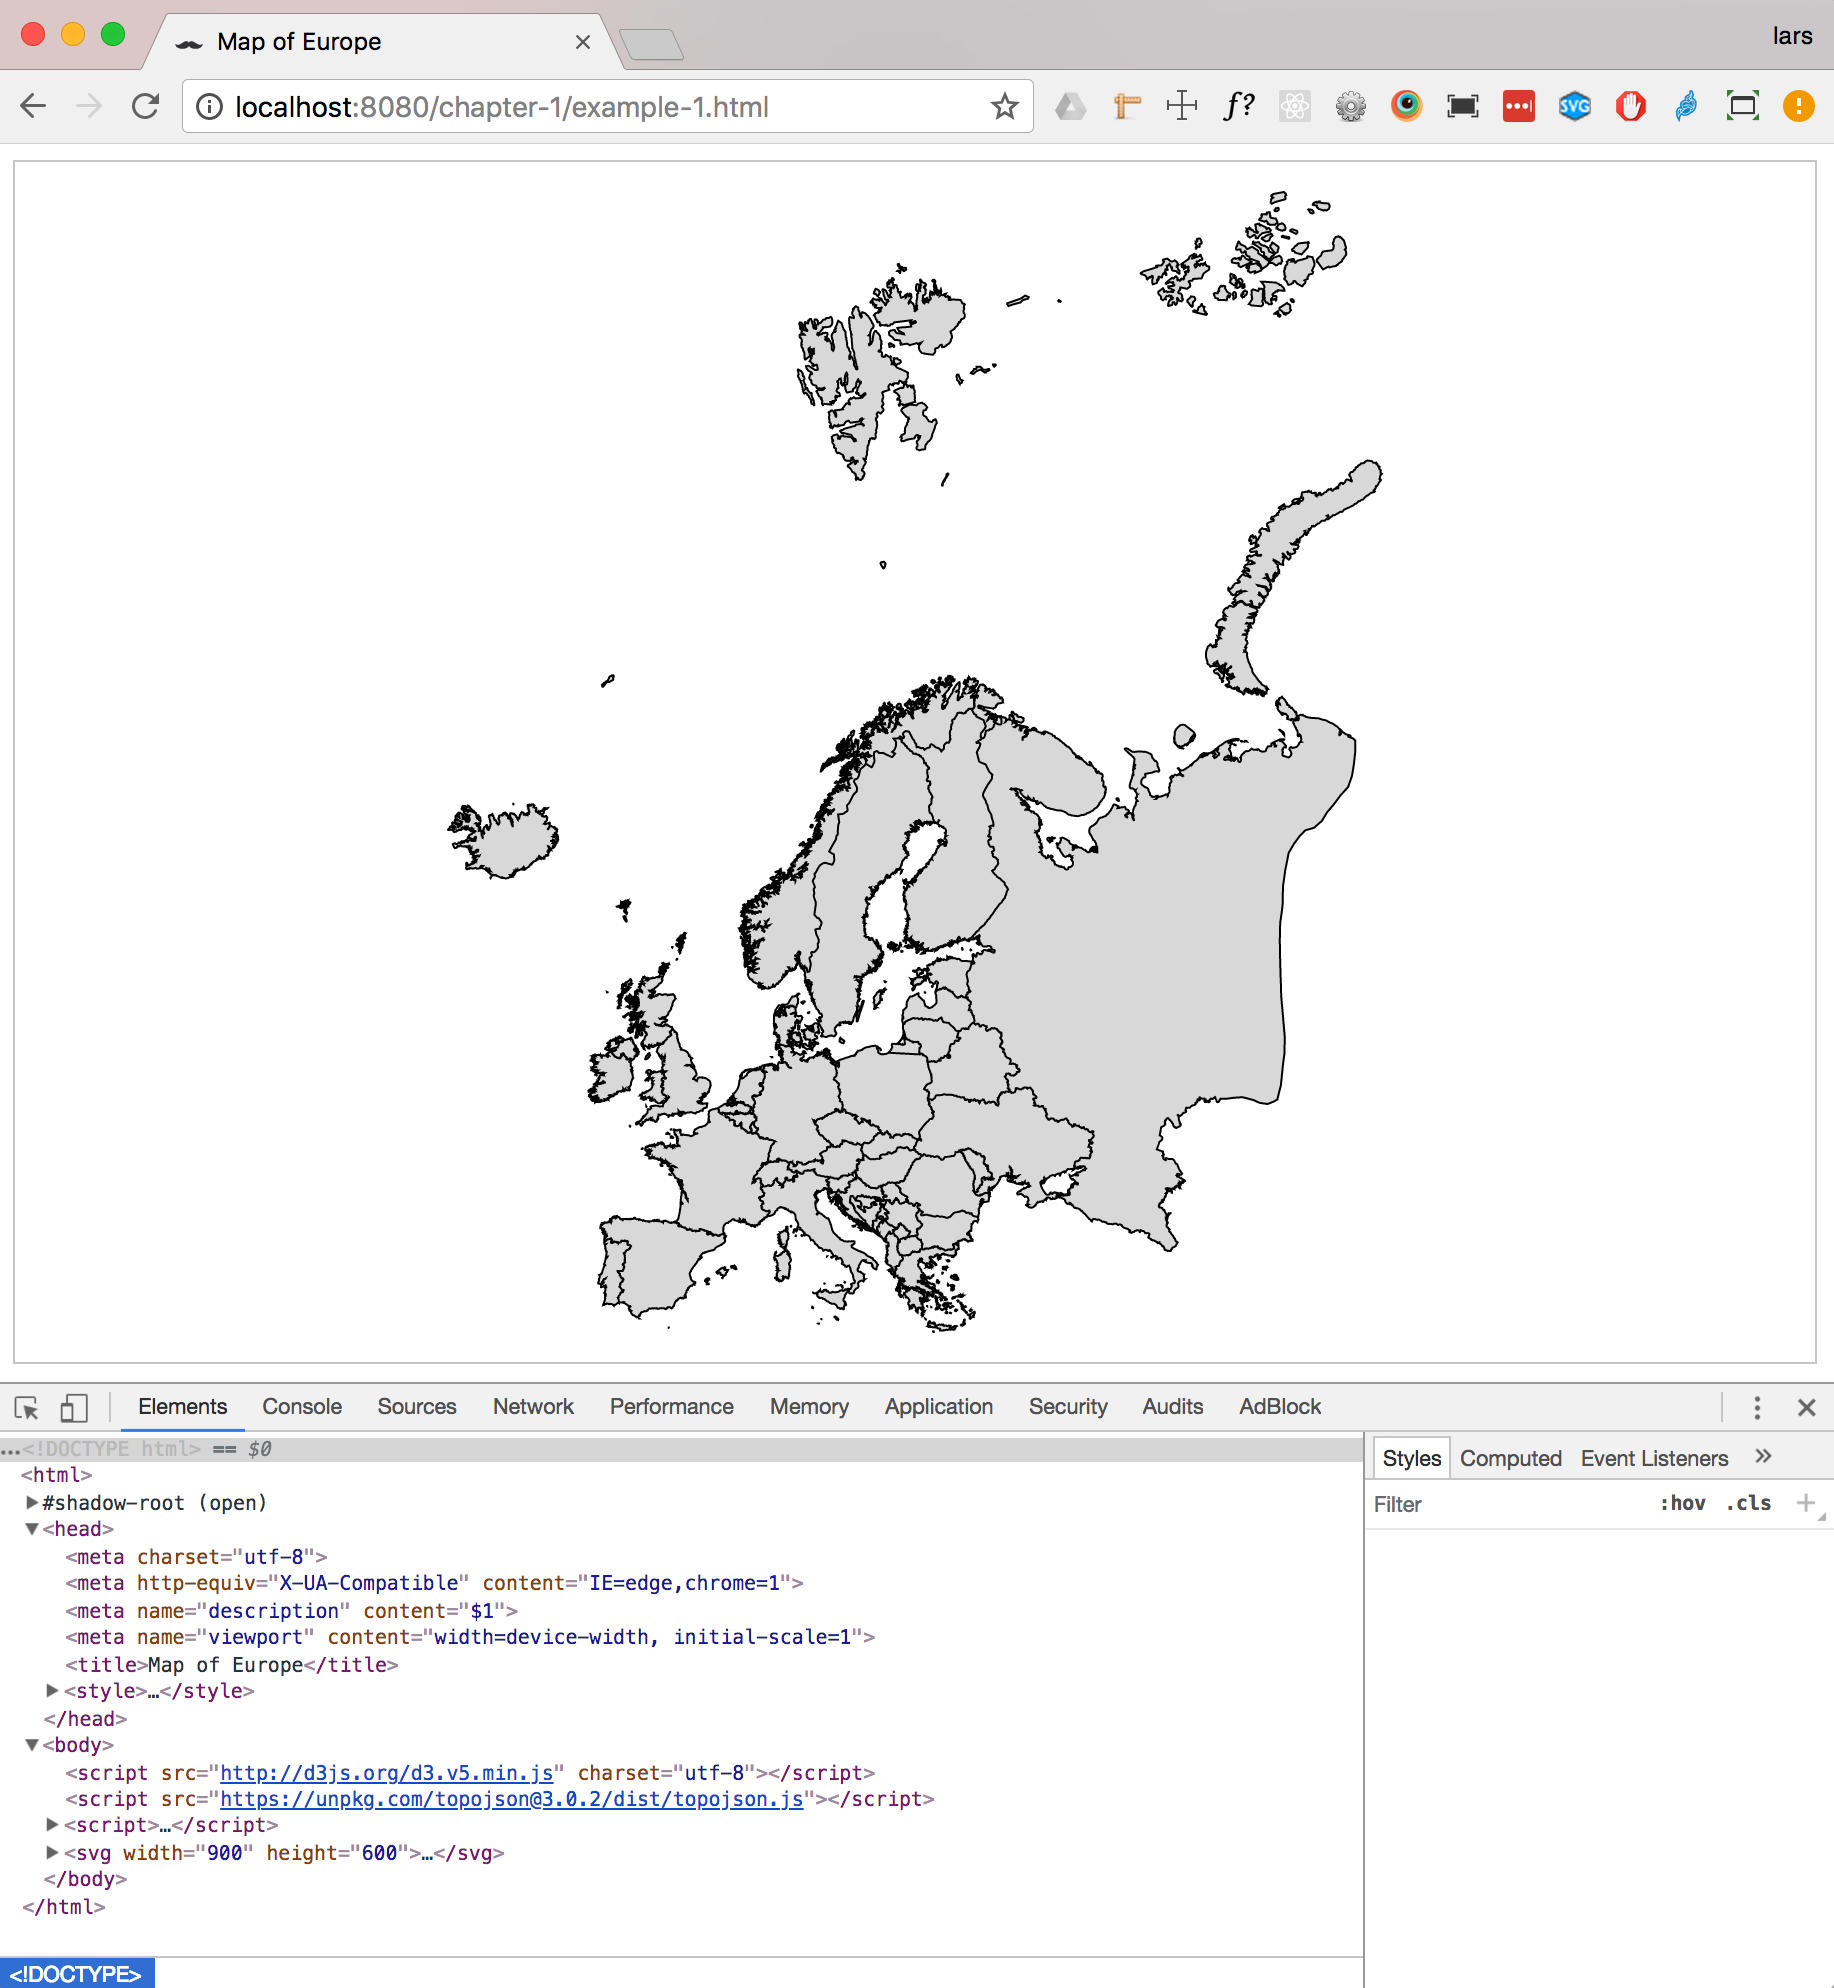
Task: Close the Map of Europe tab
Action: pyautogui.click(x=583, y=42)
